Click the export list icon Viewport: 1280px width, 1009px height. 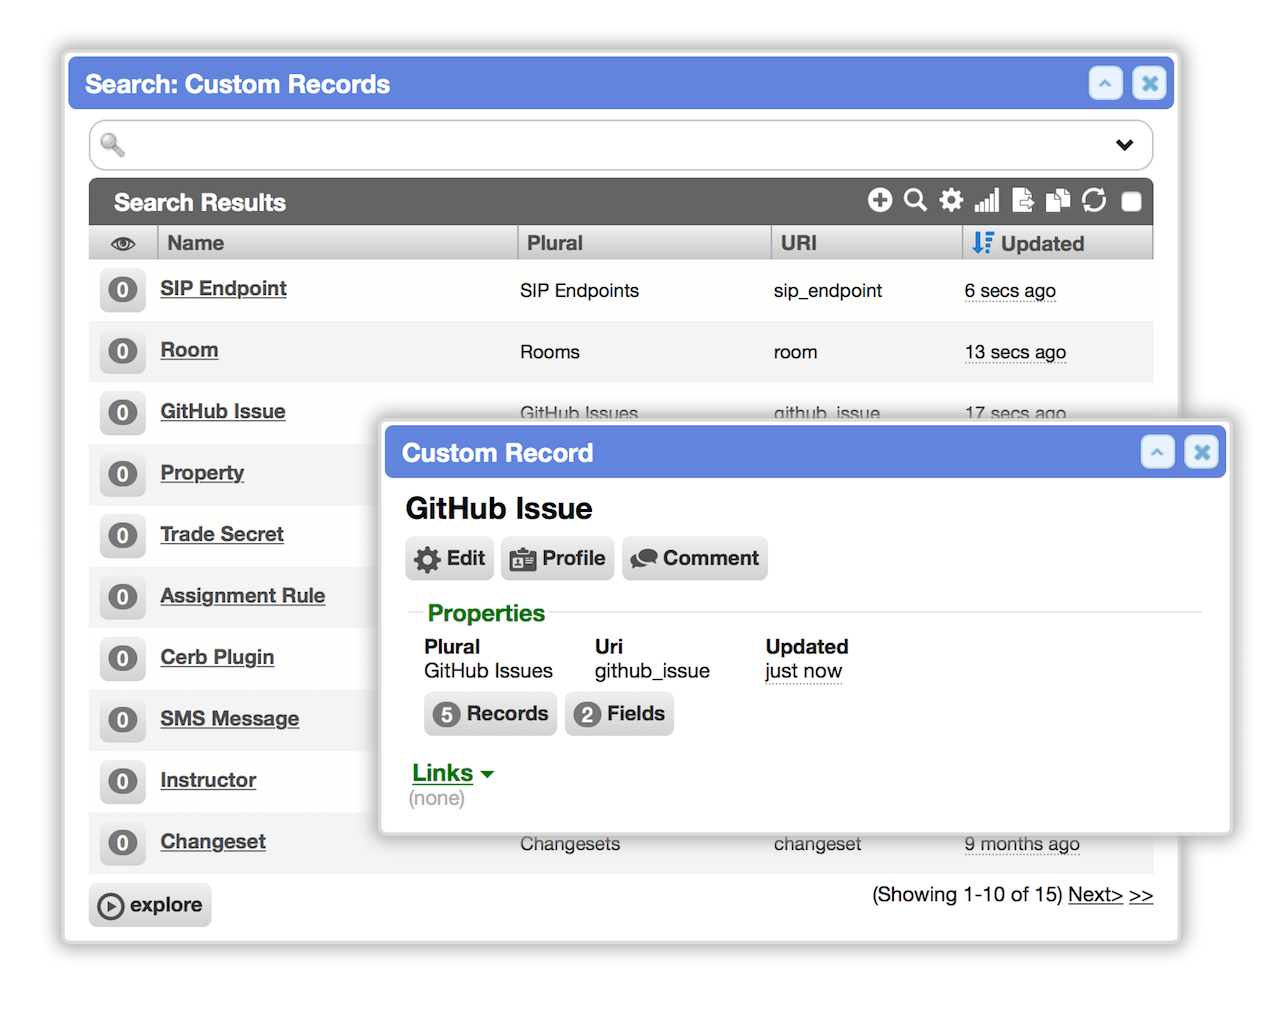pyautogui.click(x=1023, y=200)
